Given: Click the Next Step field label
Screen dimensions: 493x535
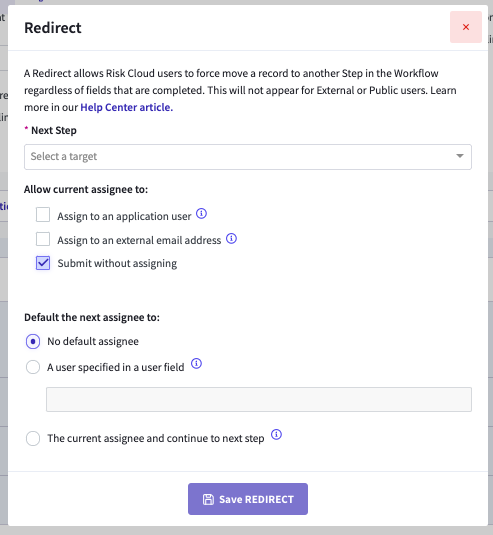Looking at the screenshot, I should (54, 130).
